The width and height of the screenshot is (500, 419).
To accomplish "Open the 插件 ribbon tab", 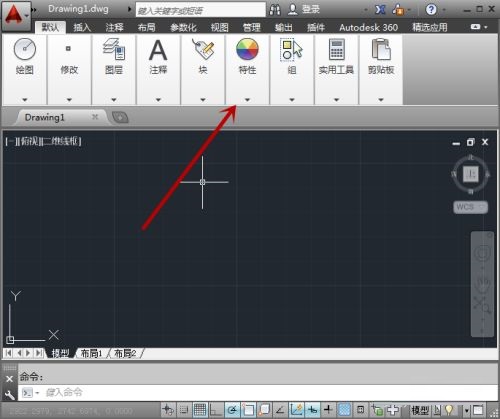I will tap(316, 27).
